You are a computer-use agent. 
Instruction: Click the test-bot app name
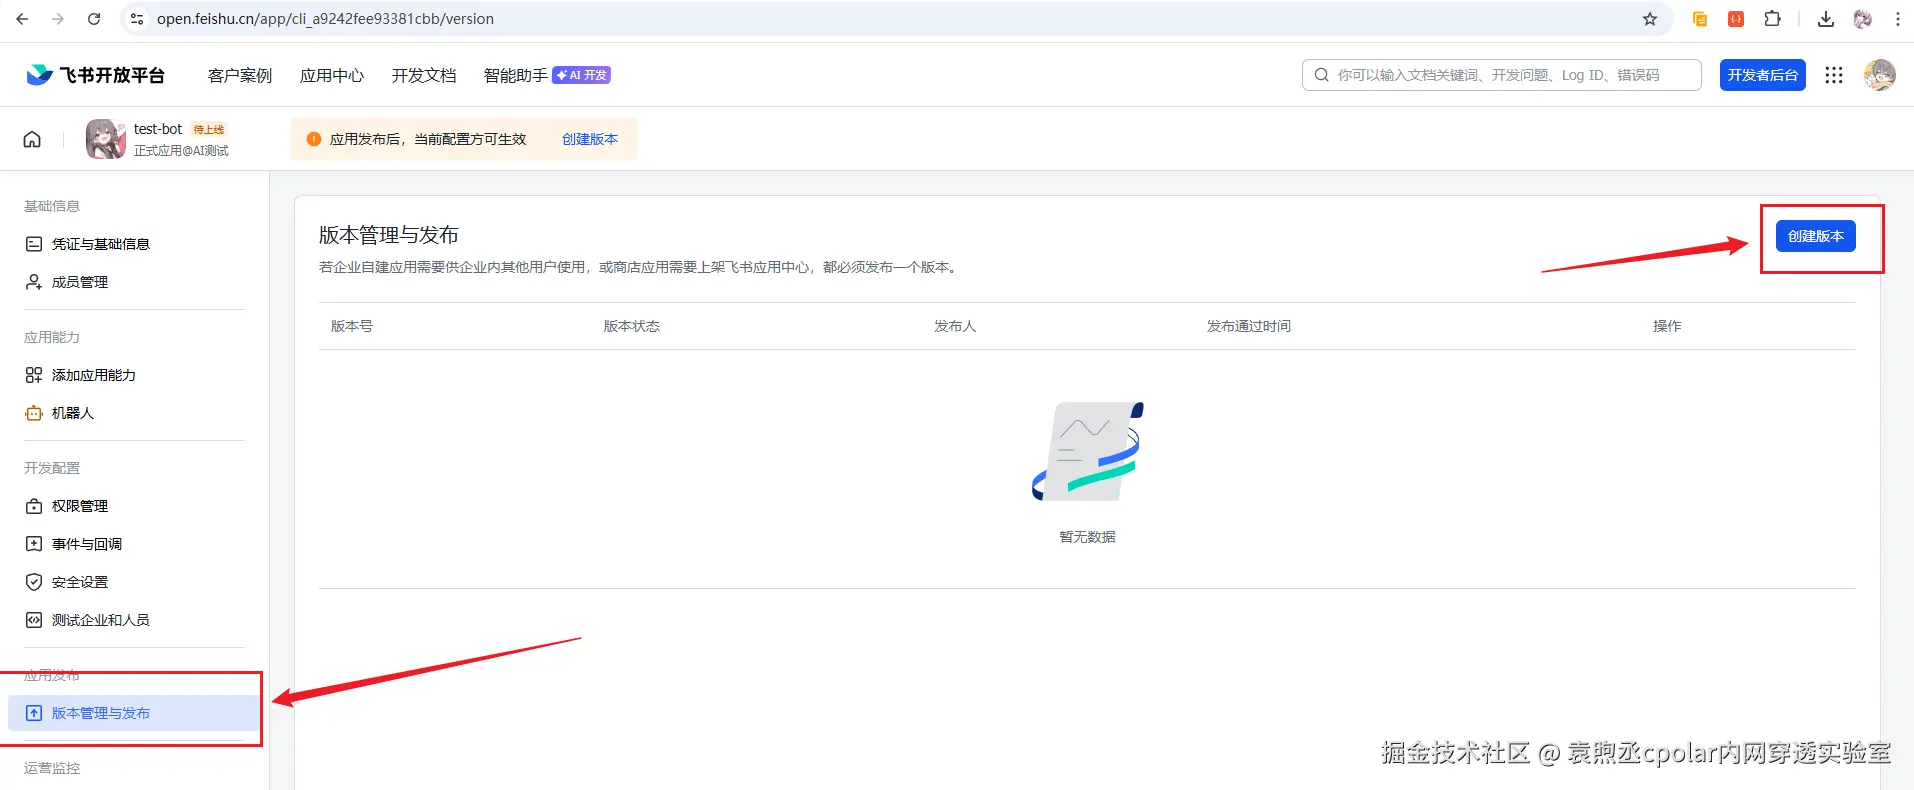tap(158, 129)
